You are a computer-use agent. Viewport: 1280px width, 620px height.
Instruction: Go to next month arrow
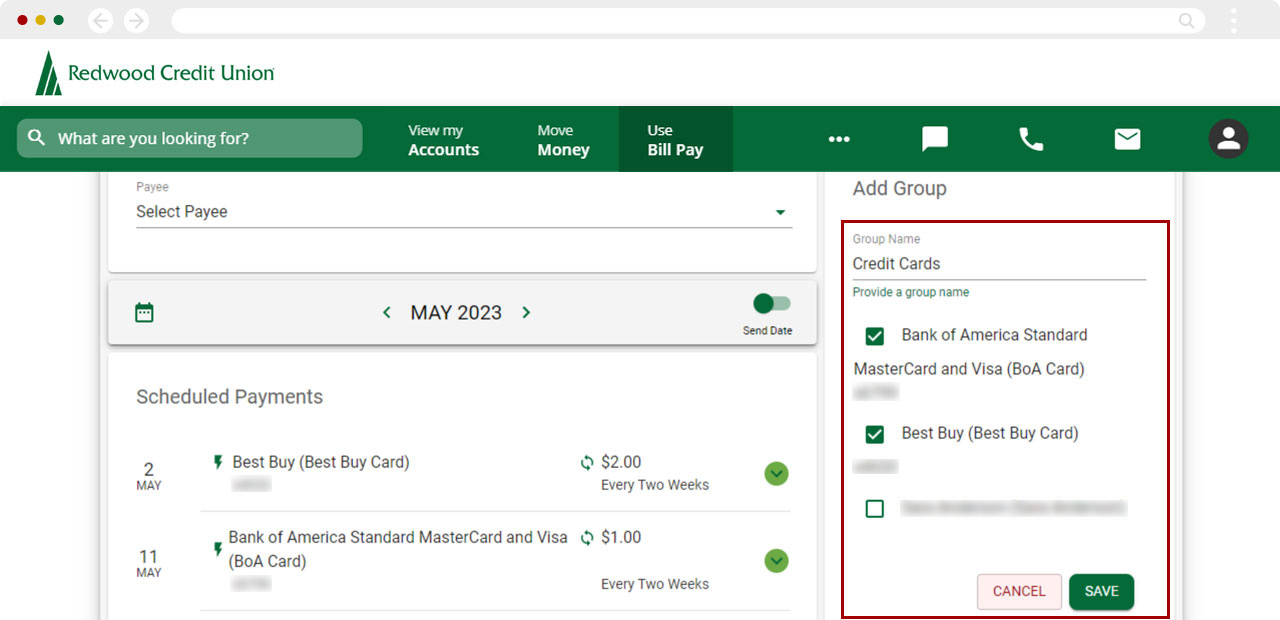(x=526, y=313)
